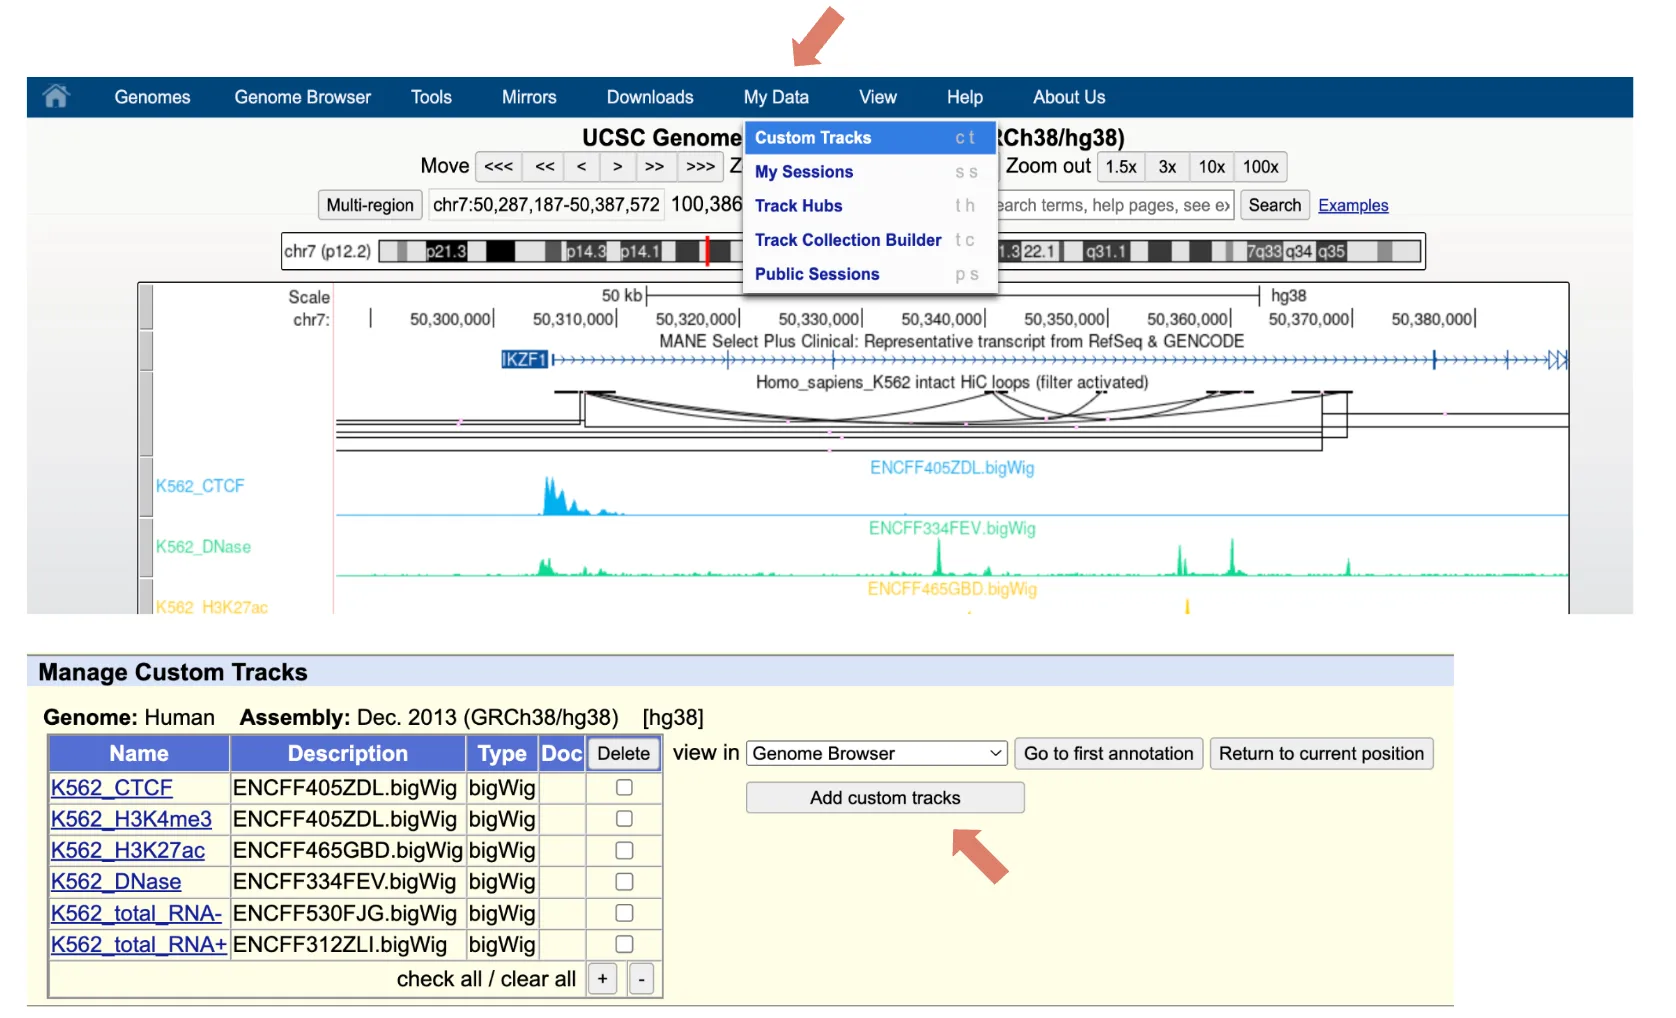Screen dimensions: 1676x1018
Task: Check the delete box for K562_CTCF
Action: click(624, 788)
